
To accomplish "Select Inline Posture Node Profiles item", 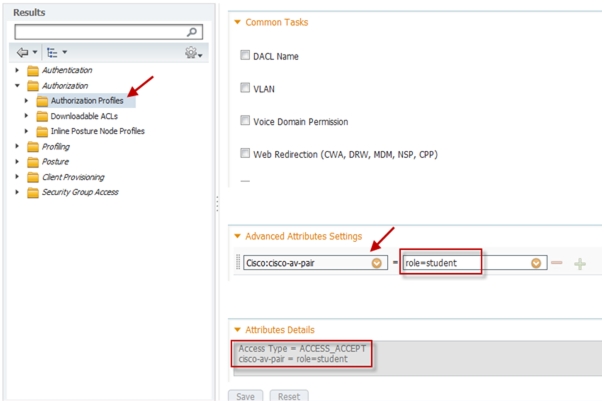I will (x=97, y=131).
